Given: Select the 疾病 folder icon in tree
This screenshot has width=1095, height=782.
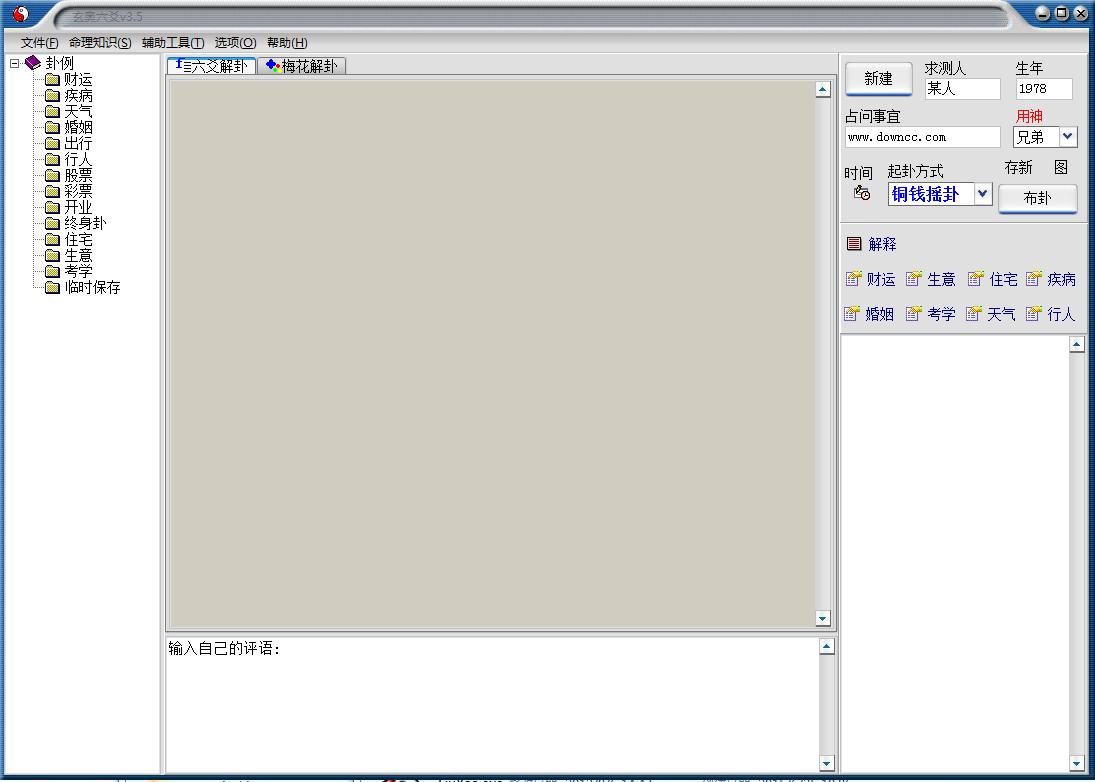Looking at the screenshot, I should (52, 96).
